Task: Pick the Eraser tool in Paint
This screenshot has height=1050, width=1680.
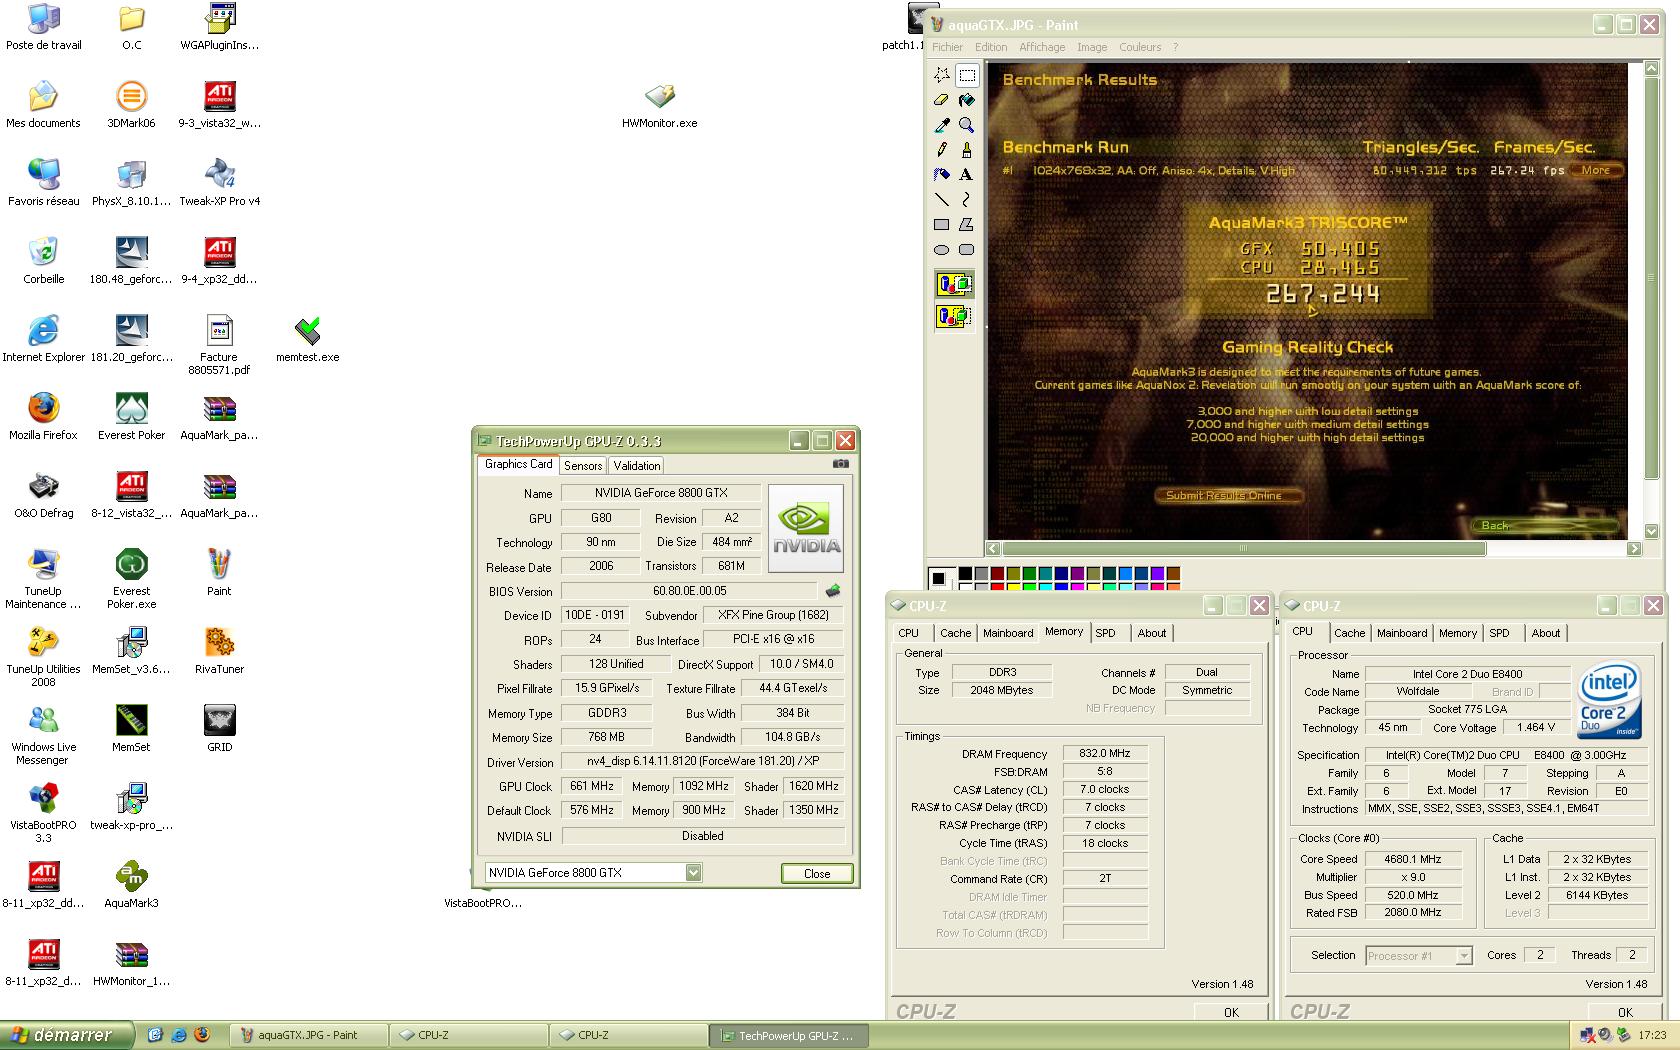Action: coord(941,100)
